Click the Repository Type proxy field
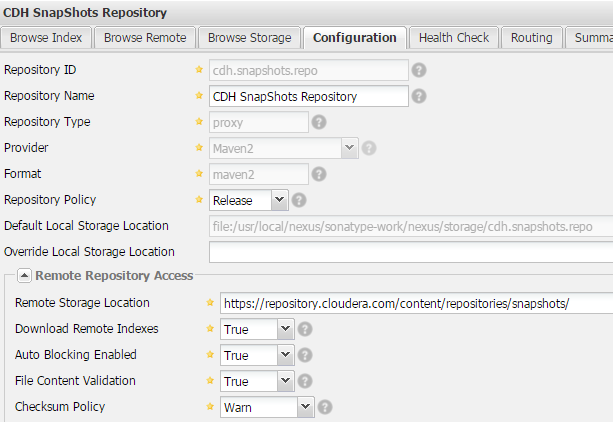The width and height of the screenshot is (613, 422). click(259, 122)
